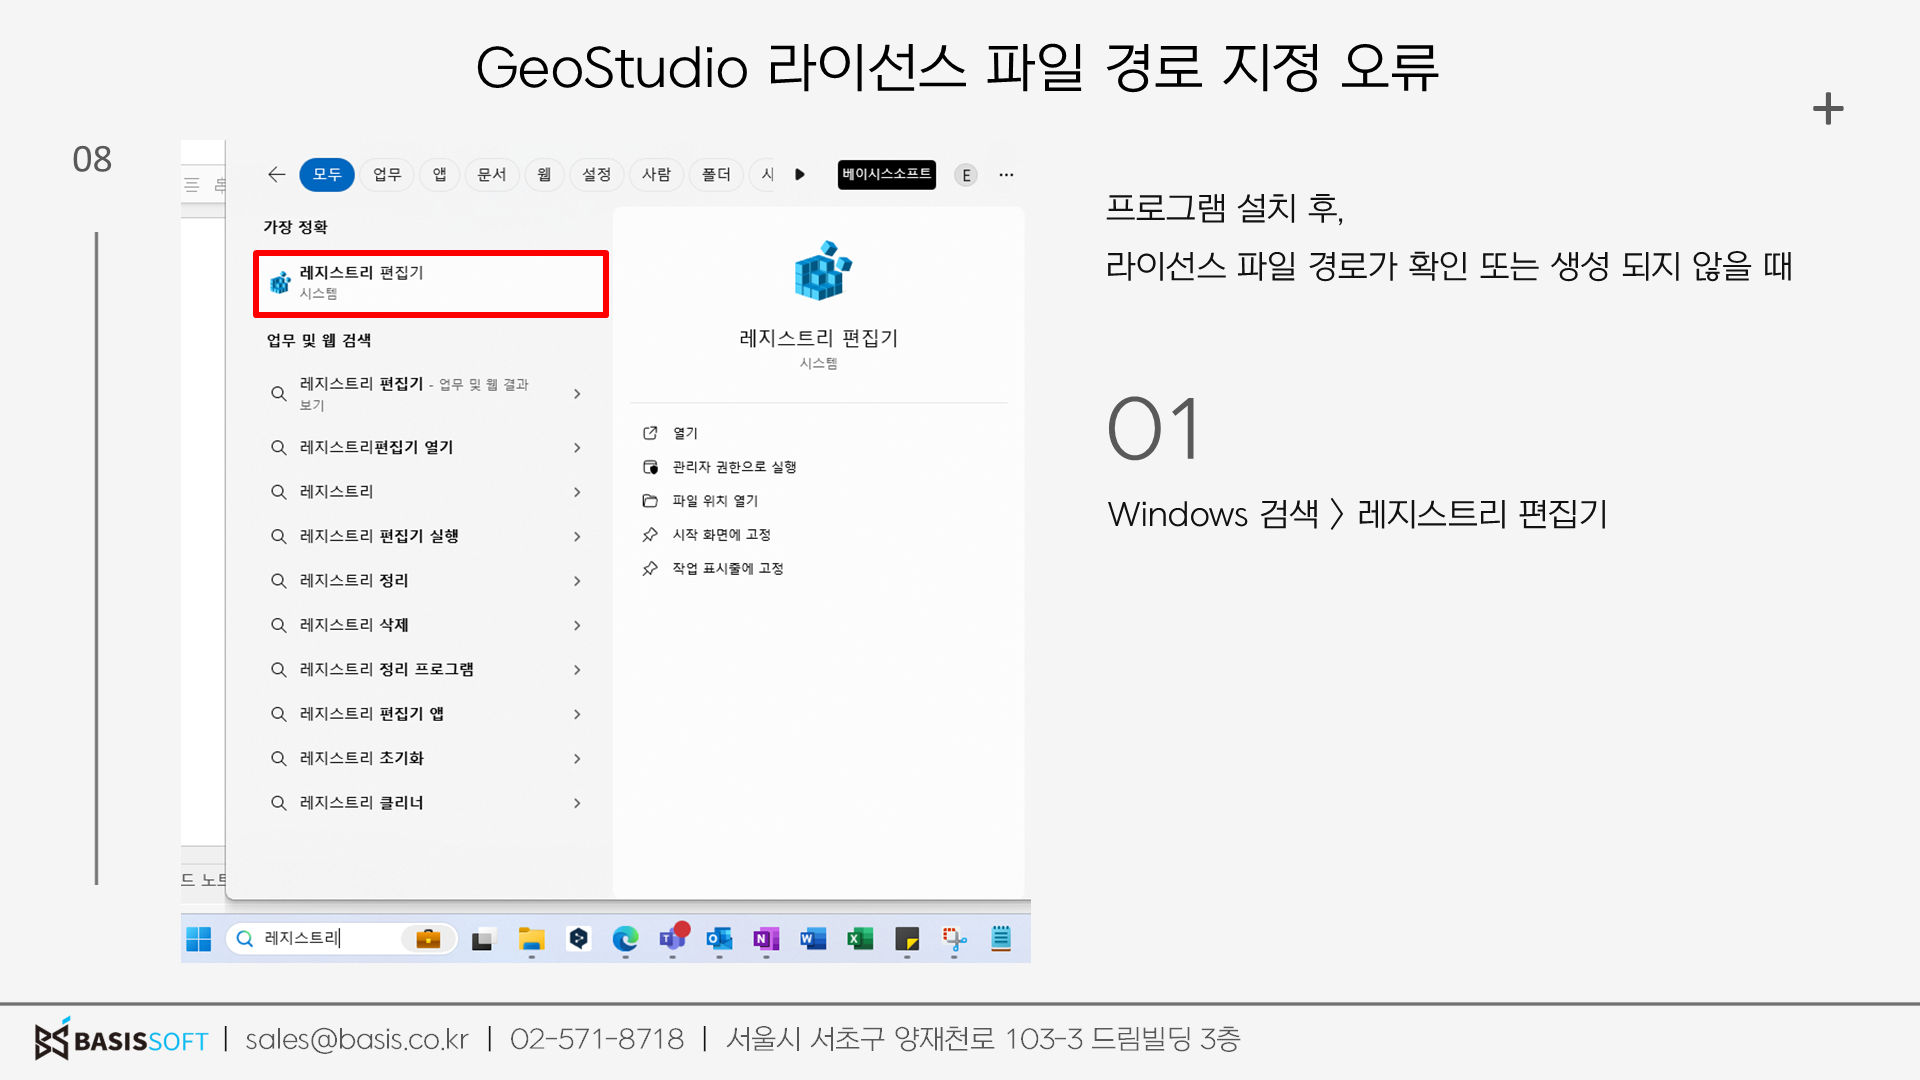Open Sticky Notes from the taskbar

[x=907, y=939]
